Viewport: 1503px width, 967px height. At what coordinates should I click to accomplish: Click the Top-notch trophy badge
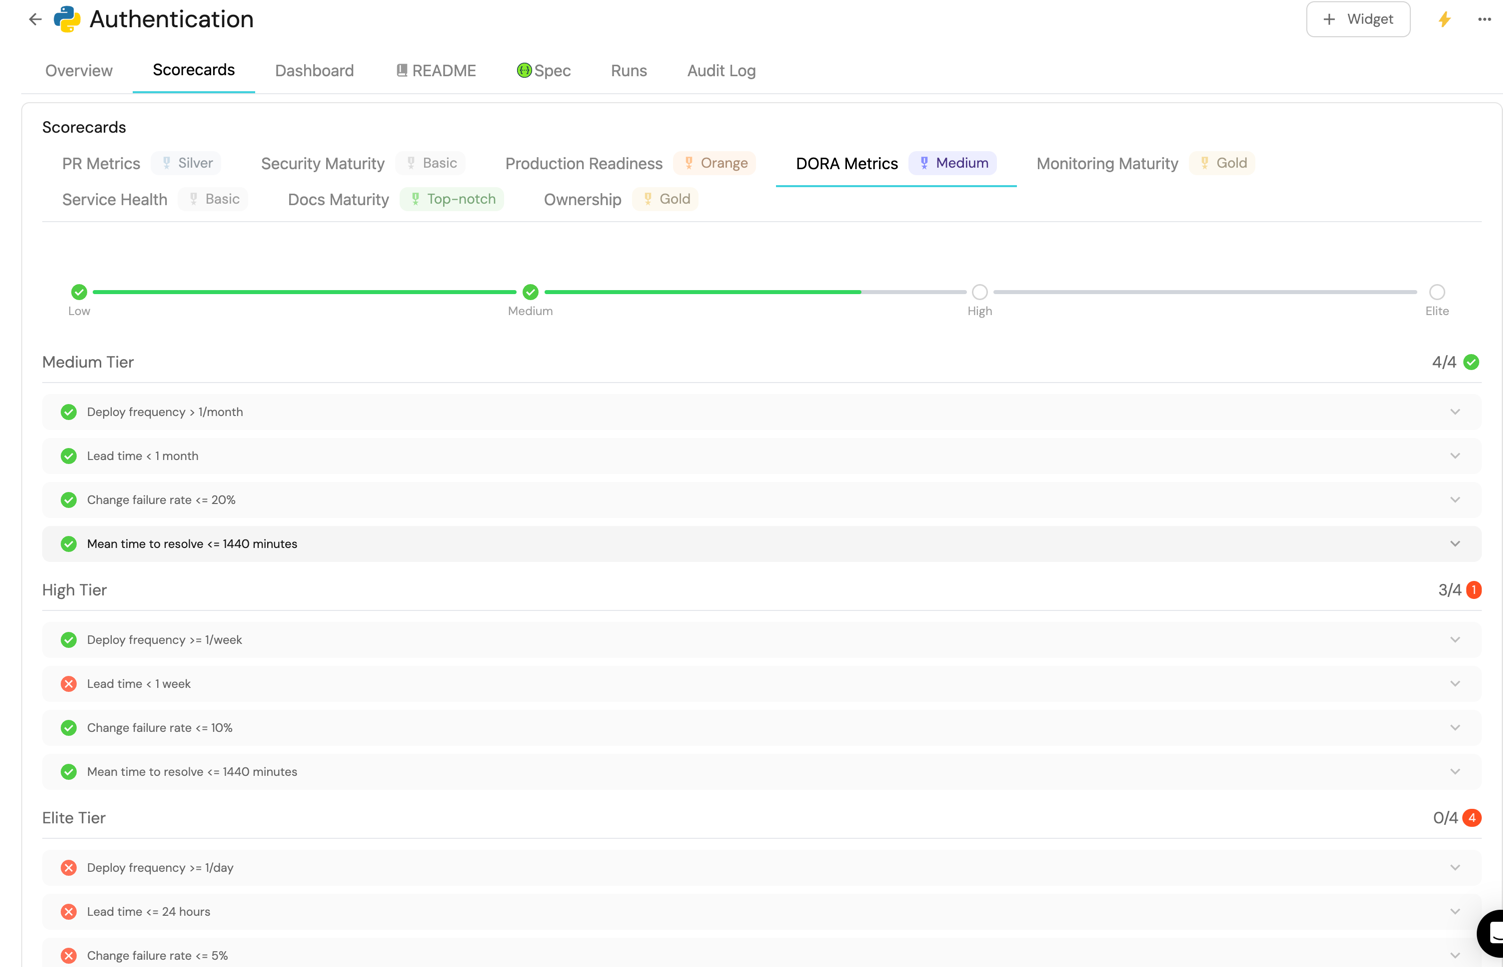452,199
